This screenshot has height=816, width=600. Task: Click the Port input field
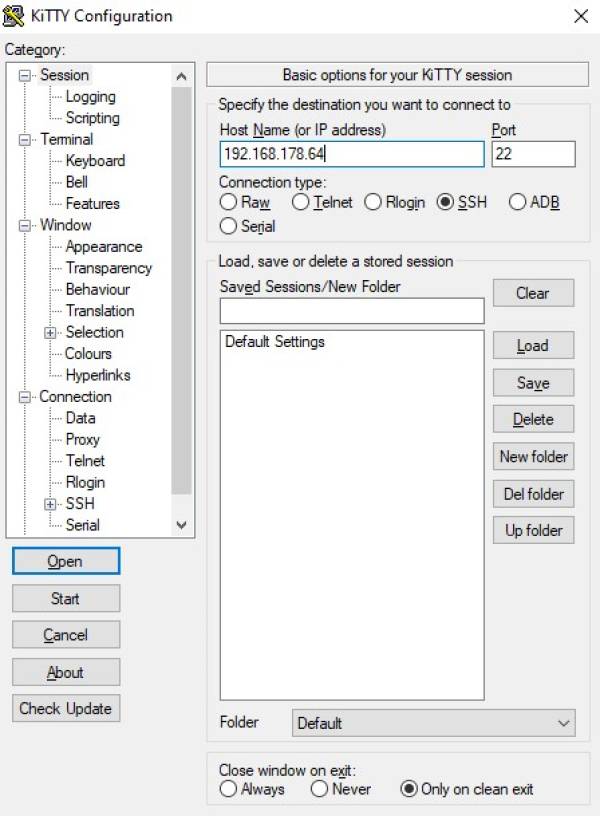point(533,154)
